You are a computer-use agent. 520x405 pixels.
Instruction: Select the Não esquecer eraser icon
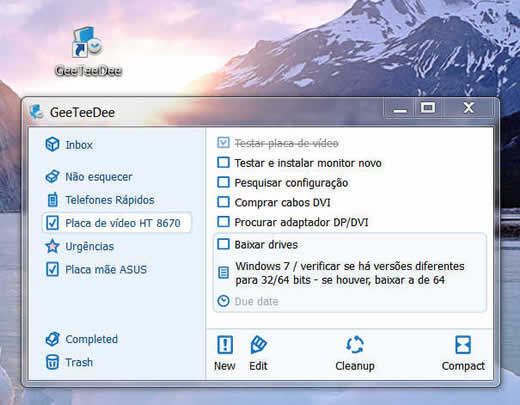52,176
